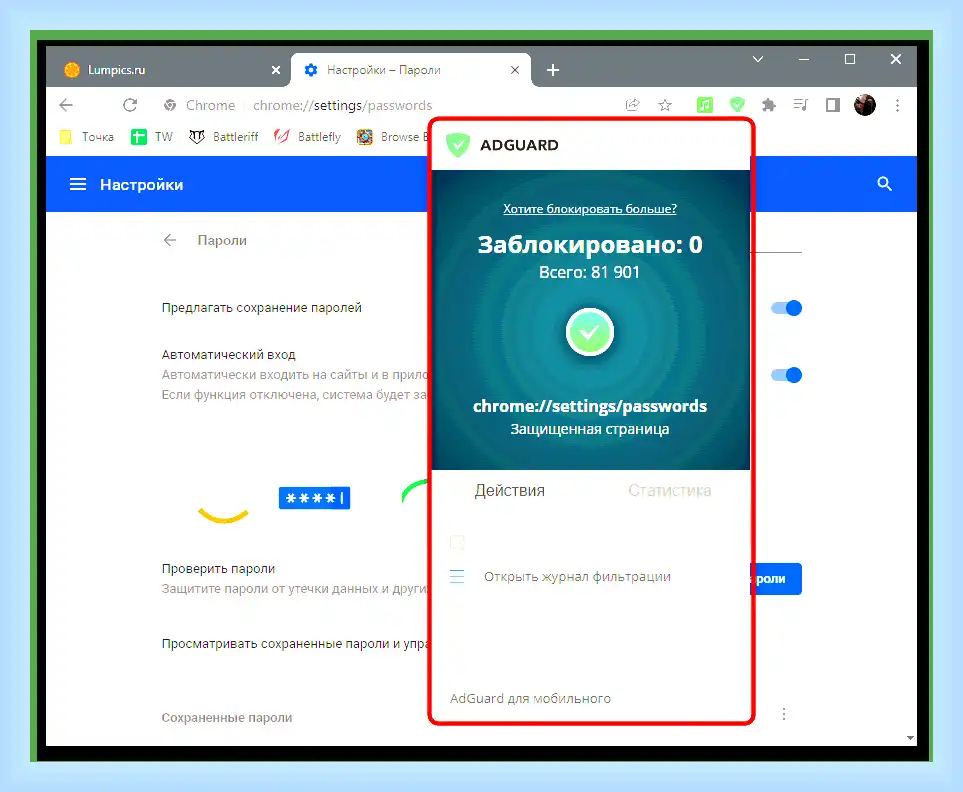Select the Настройки – Пароли tab
This screenshot has height=792, width=963.
coord(410,70)
